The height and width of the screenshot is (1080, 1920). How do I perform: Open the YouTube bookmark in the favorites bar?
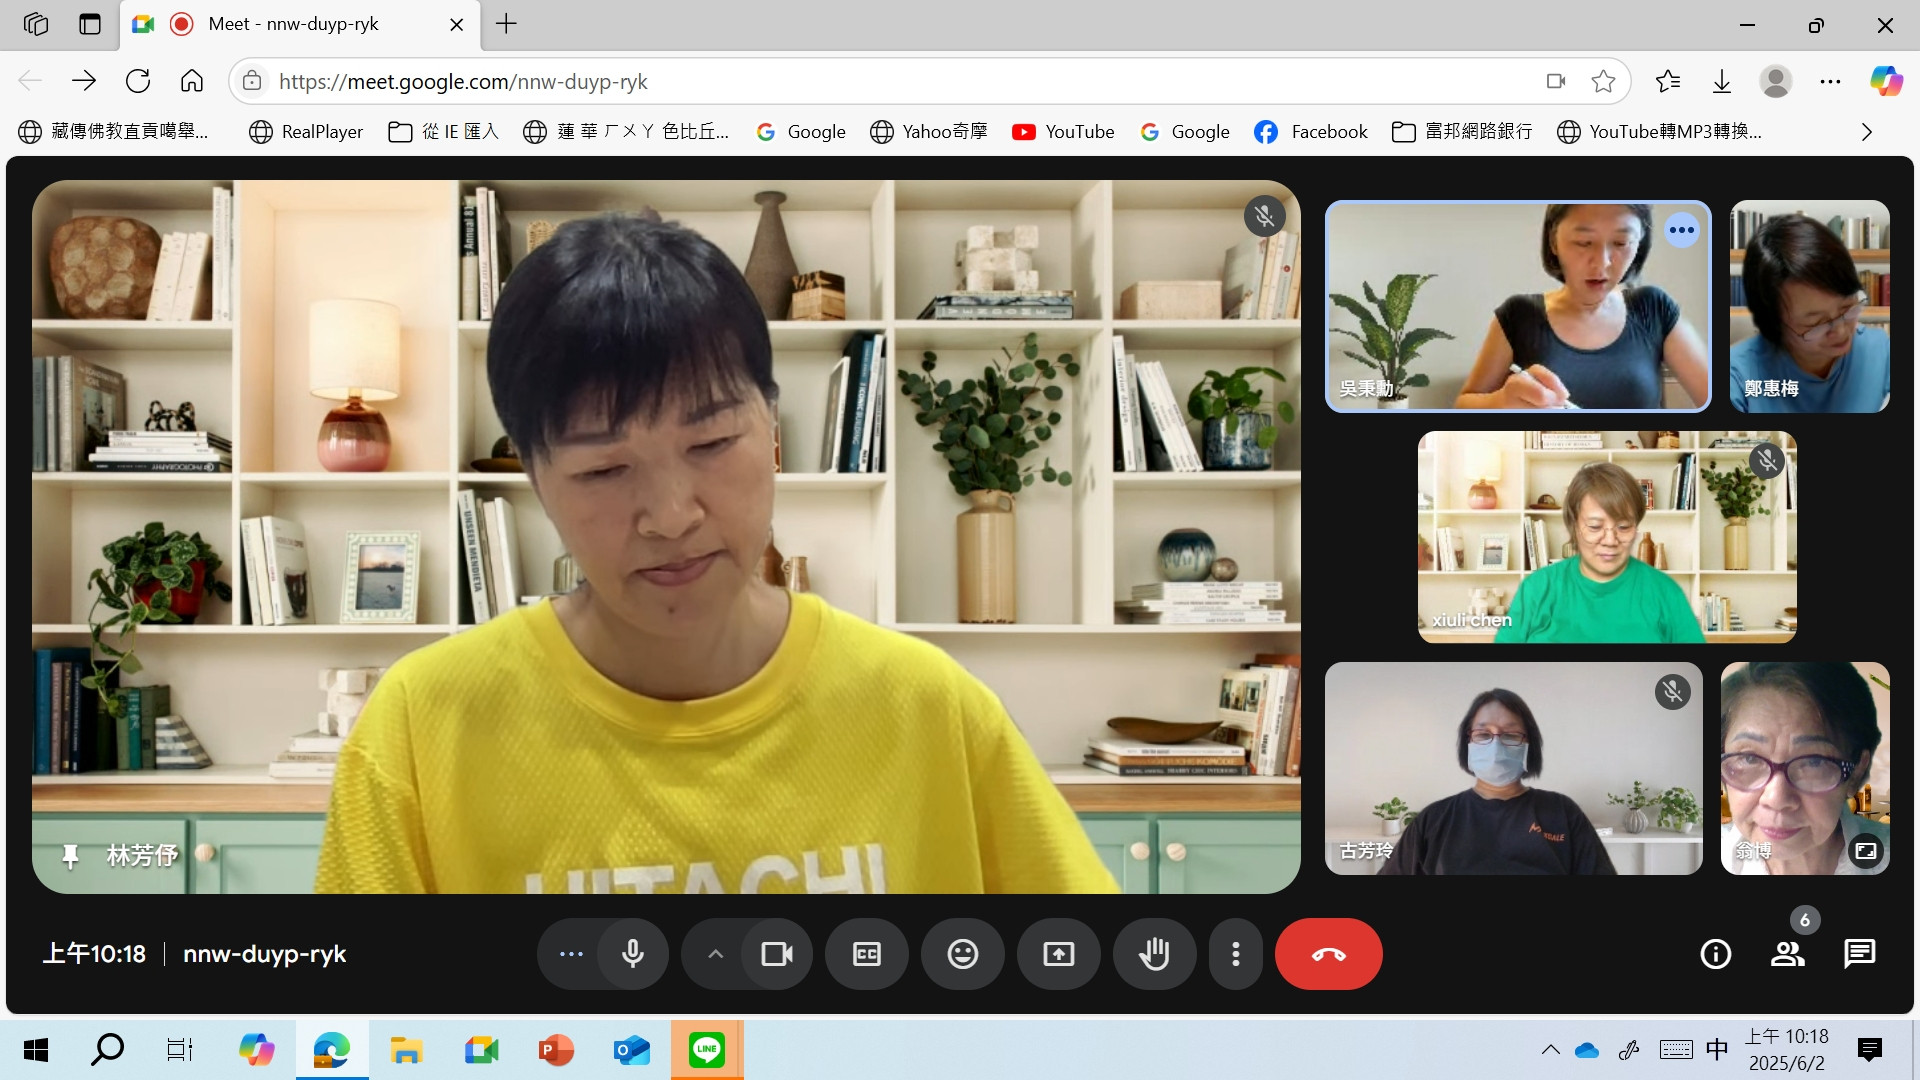pyautogui.click(x=1063, y=132)
